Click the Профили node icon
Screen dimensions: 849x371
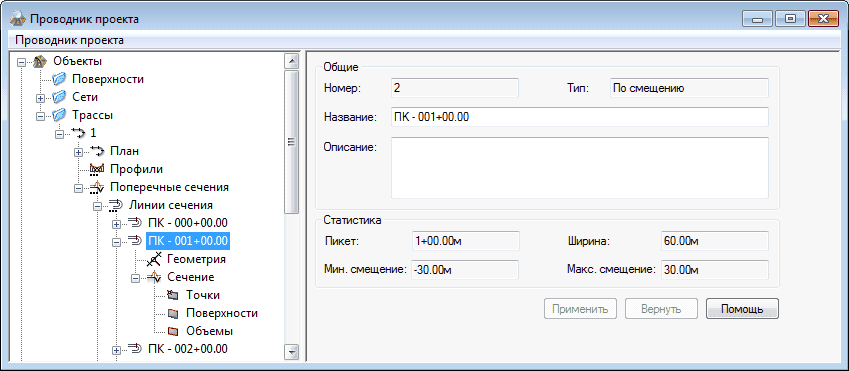pos(97,170)
